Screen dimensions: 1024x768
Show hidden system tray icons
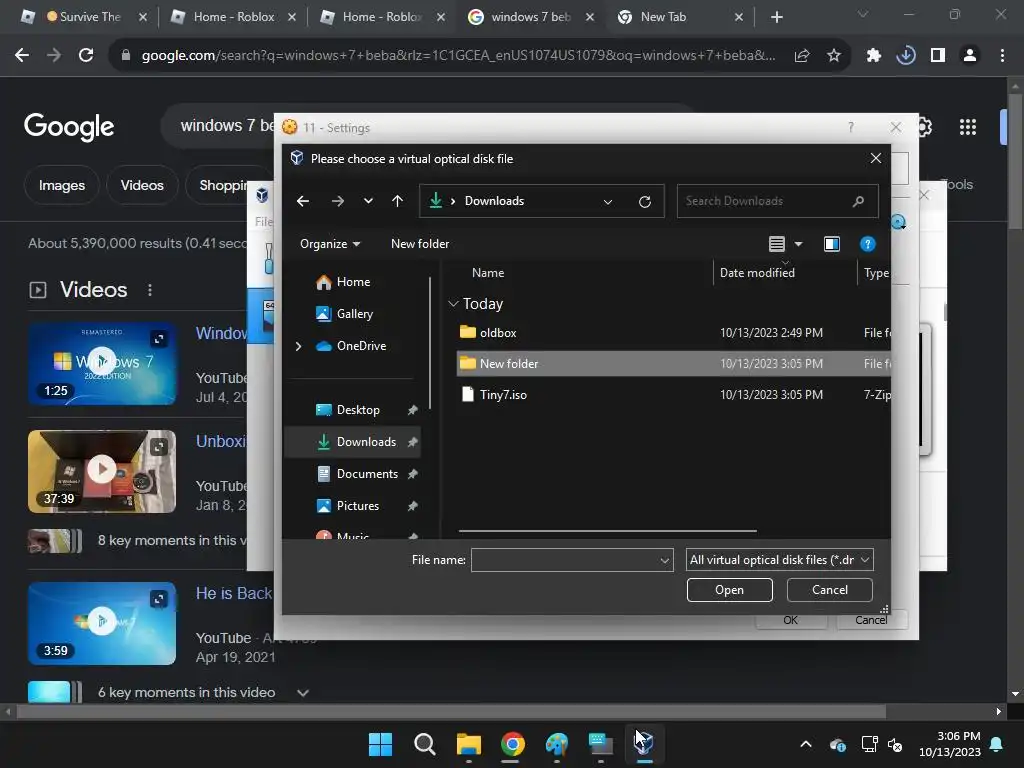(x=806, y=744)
